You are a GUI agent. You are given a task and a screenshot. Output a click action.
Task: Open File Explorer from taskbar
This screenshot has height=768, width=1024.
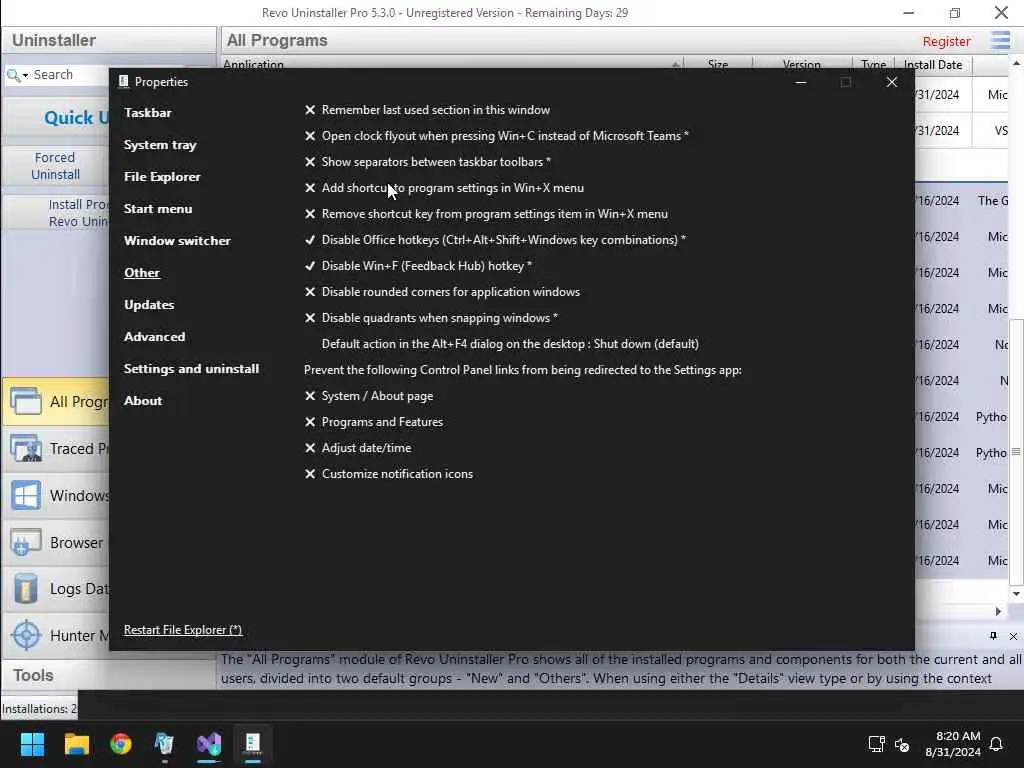(x=77, y=744)
